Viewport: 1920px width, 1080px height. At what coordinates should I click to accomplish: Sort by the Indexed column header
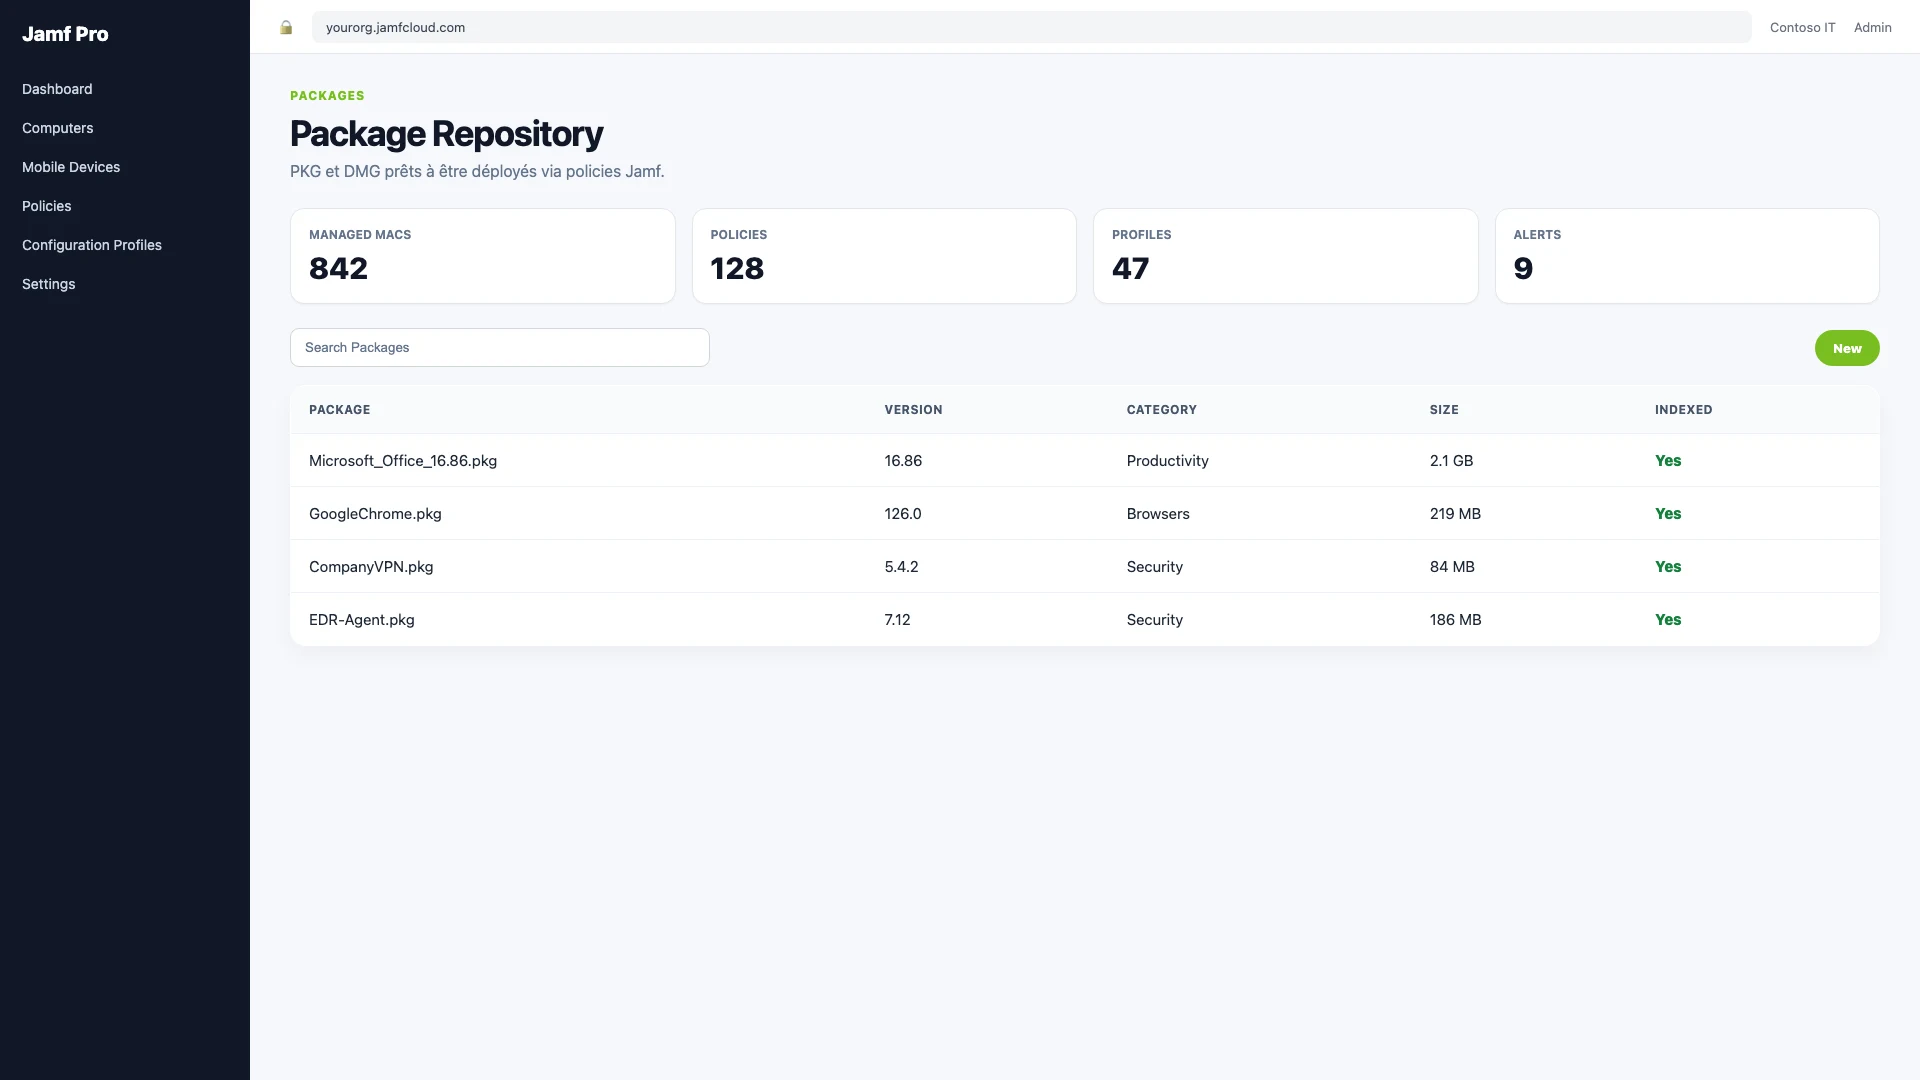[1684, 410]
